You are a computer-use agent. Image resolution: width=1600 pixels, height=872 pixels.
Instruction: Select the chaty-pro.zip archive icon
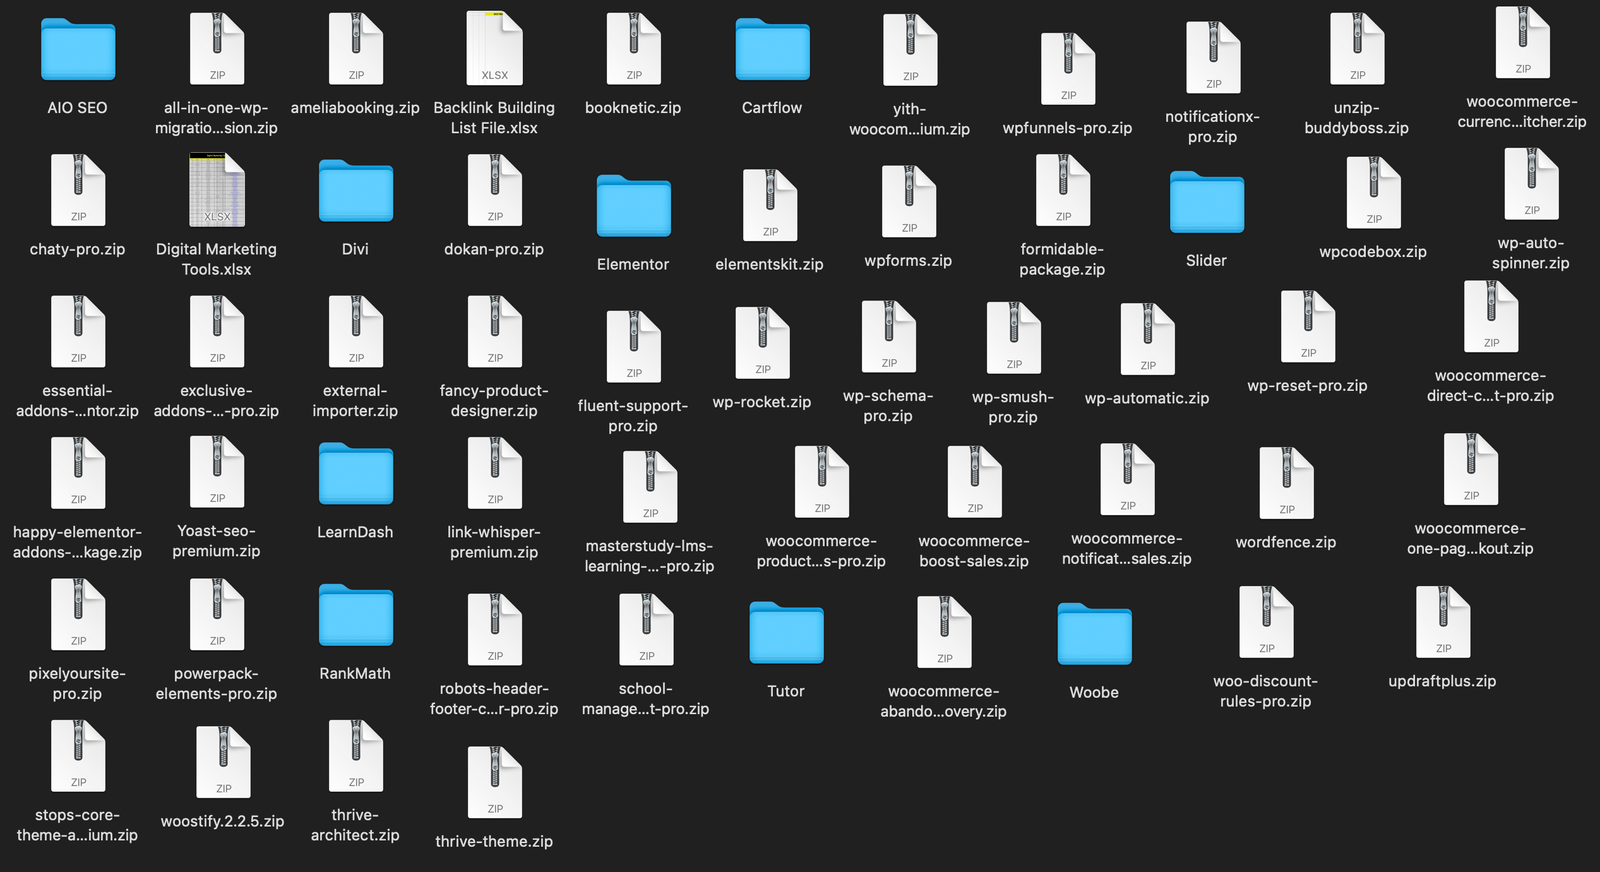tap(78, 190)
